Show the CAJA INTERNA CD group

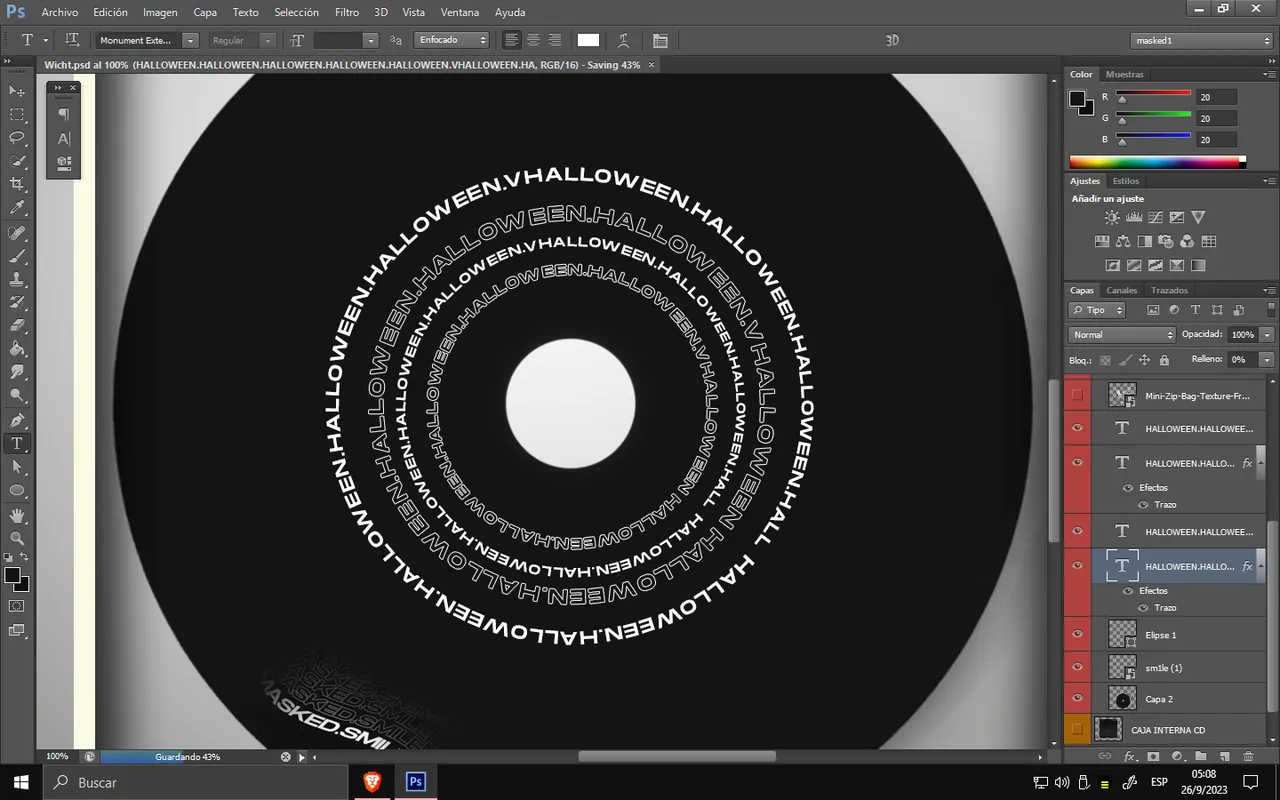(x=1077, y=729)
